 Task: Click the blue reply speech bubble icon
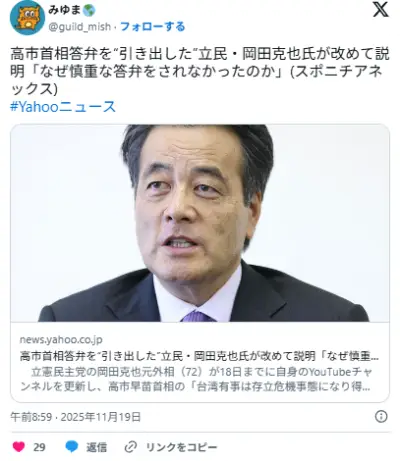tap(72, 447)
